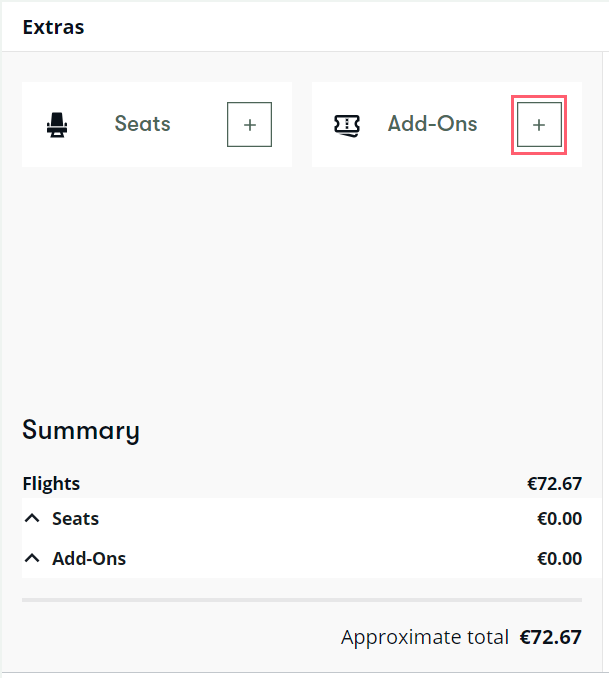The width and height of the screenshot is (609, 678).
Task: Toggle the Seats row in summary
Action: (302, 518)
